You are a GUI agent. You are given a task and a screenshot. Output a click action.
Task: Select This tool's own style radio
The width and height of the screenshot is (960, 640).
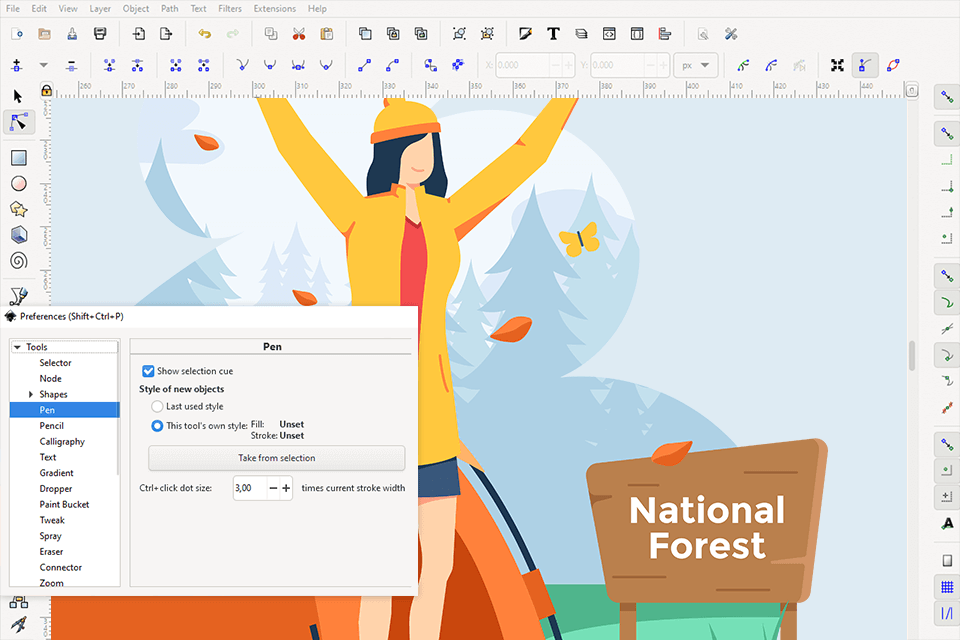tap(157, 426)
